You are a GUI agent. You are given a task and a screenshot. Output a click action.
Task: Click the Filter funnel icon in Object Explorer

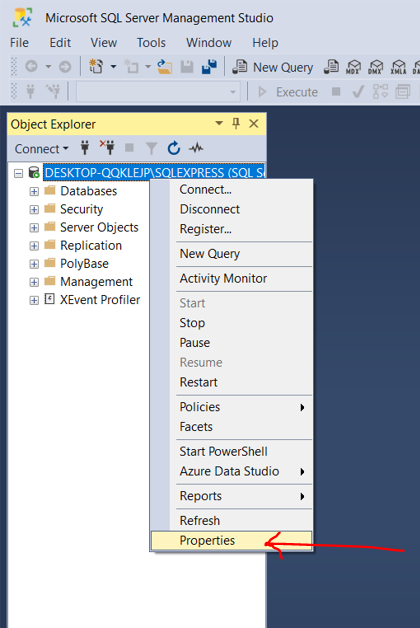151,149
